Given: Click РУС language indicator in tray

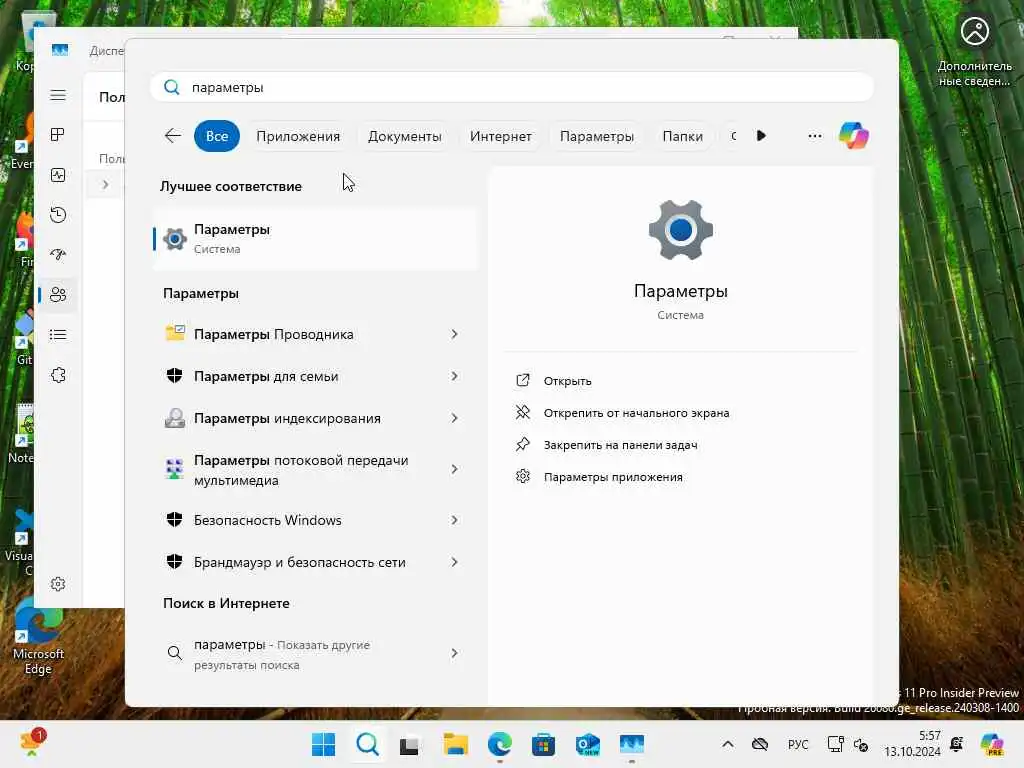Looking at the screenshot, I should (x=798, y=744).
